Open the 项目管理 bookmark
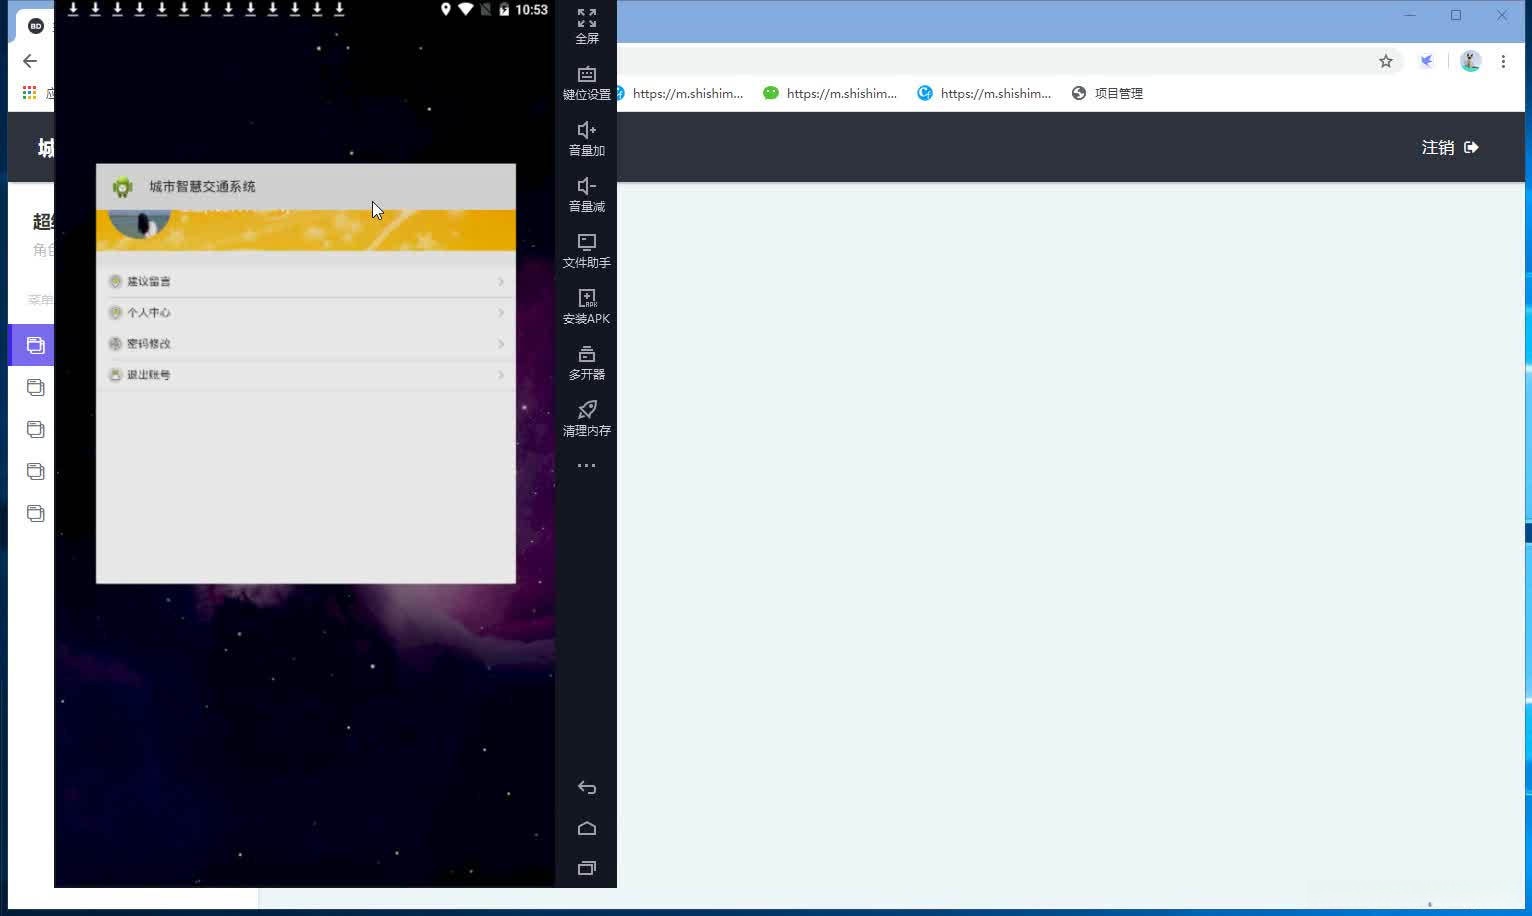 [x=1107, y=93]
